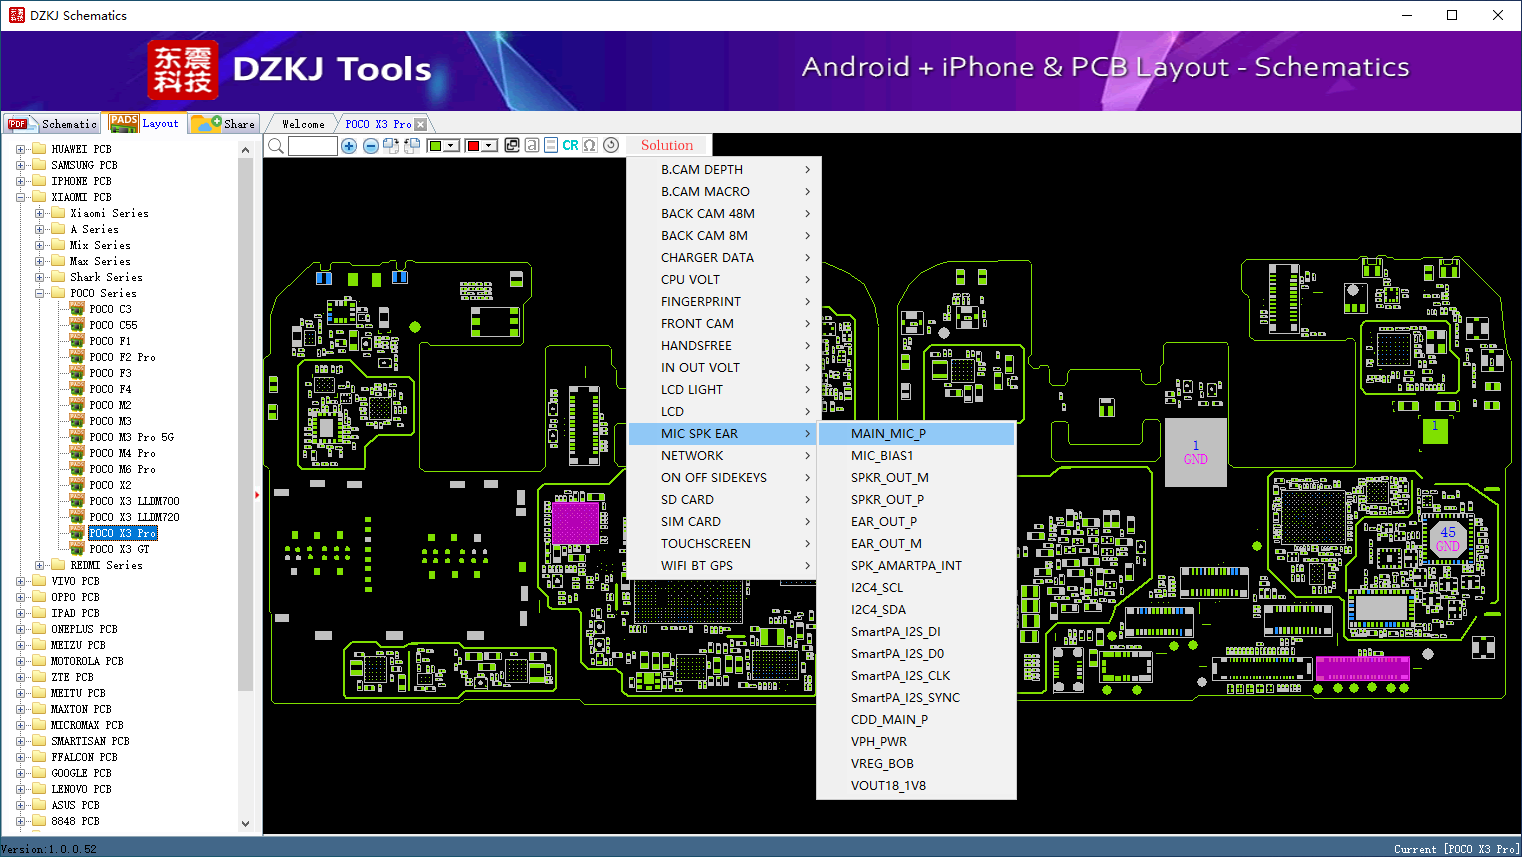Expand the Shark Series tree node

[x=40, y=277]
